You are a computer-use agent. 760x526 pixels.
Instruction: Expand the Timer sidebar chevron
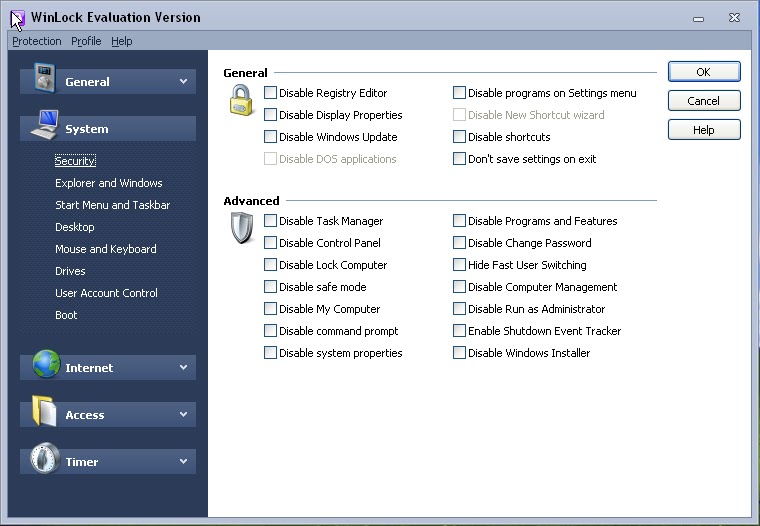[183, 462]
